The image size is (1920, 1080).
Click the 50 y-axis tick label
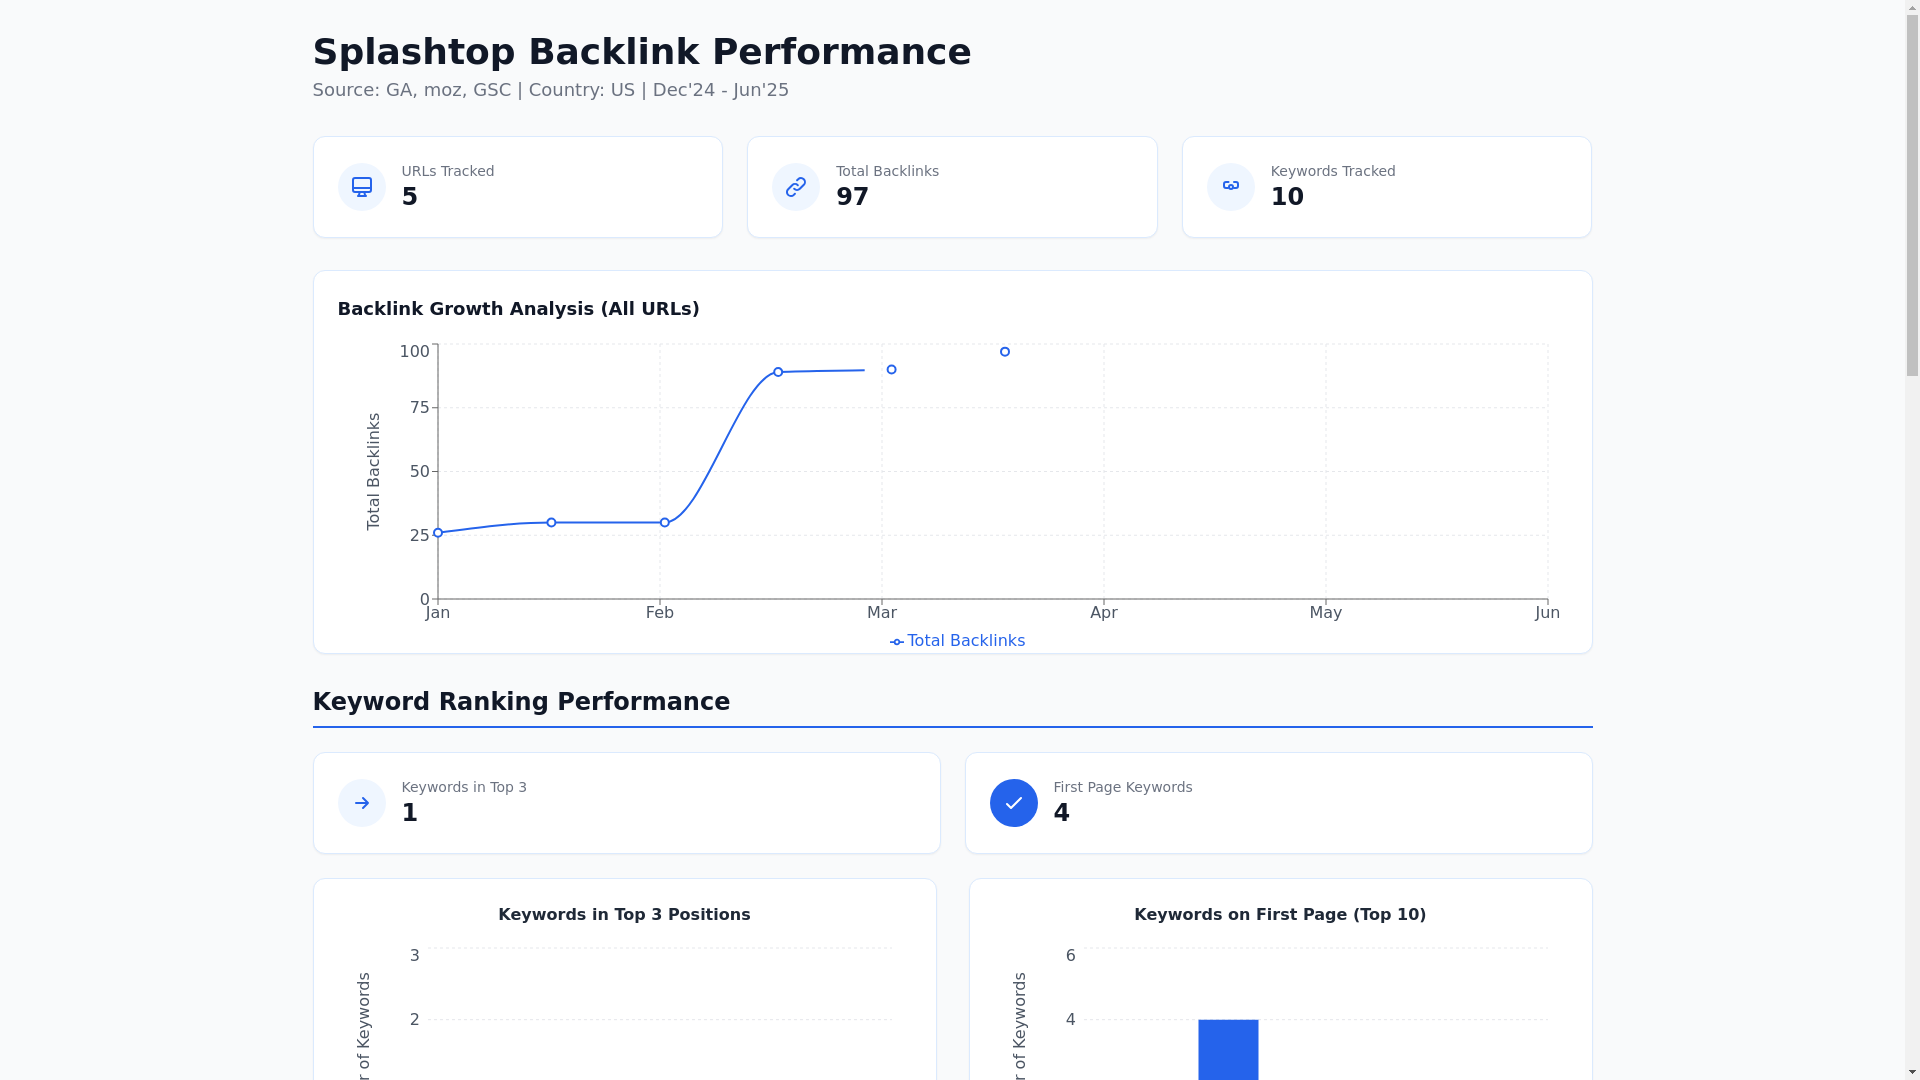(420, 472)
